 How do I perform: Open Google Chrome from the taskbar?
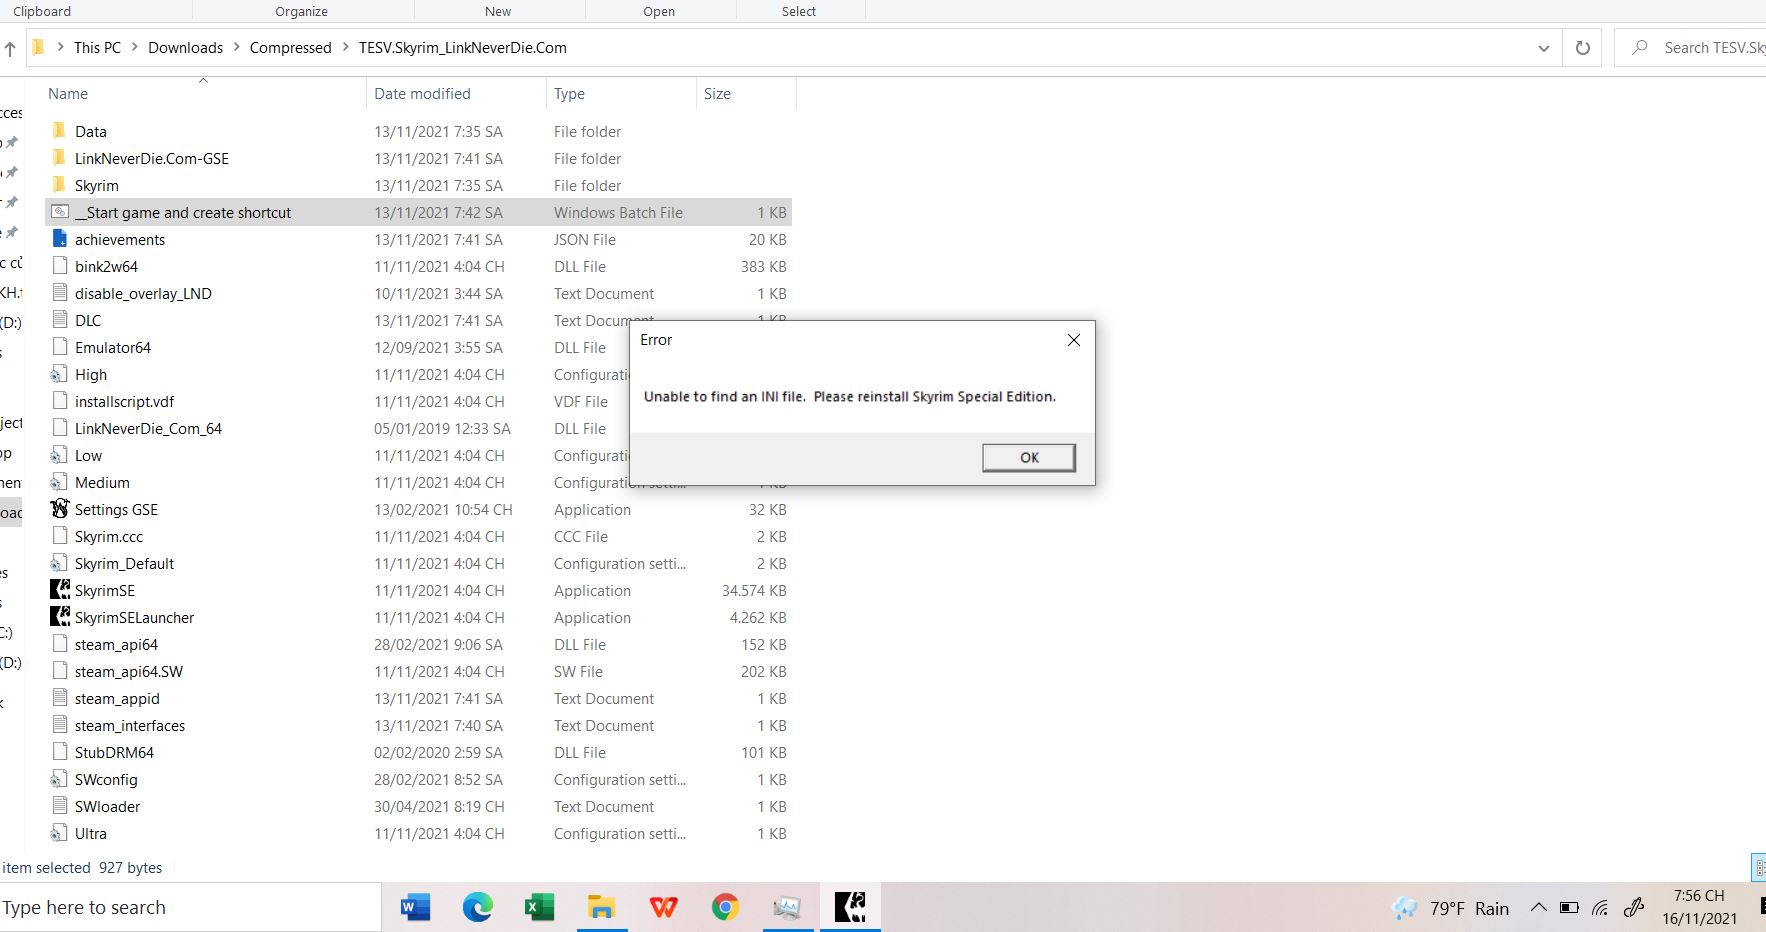tap(725, 907)
